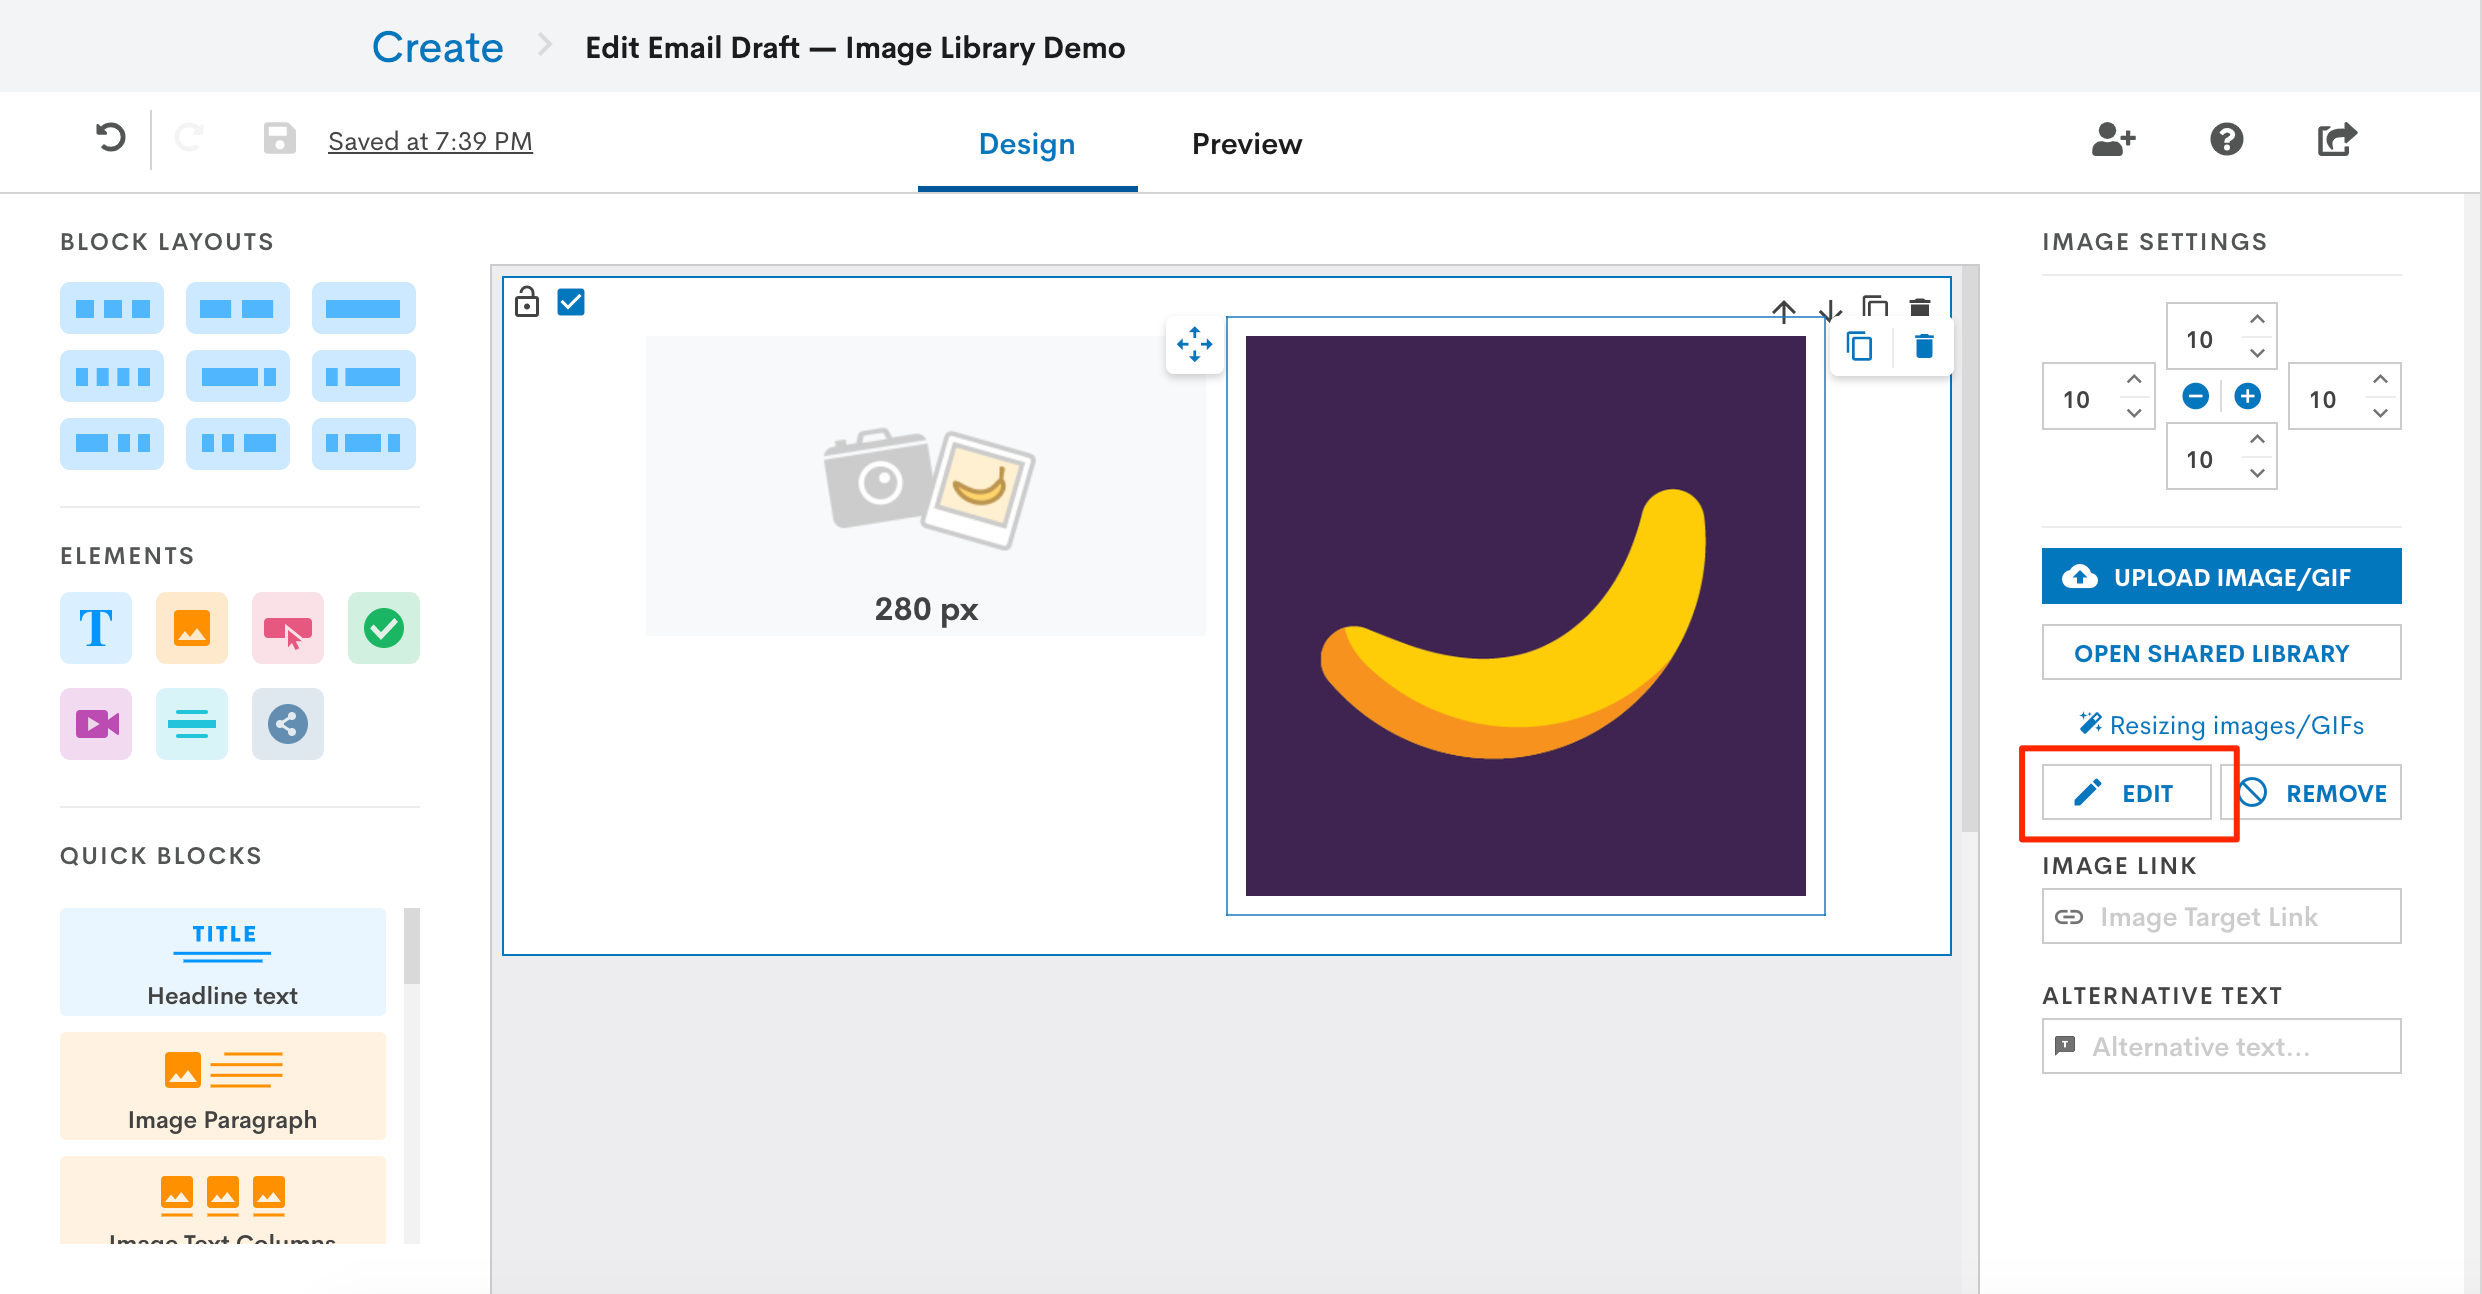Select the narrow-narrow-wide three column layout
Screen dimensions: 2482x1294
(238, 443)
